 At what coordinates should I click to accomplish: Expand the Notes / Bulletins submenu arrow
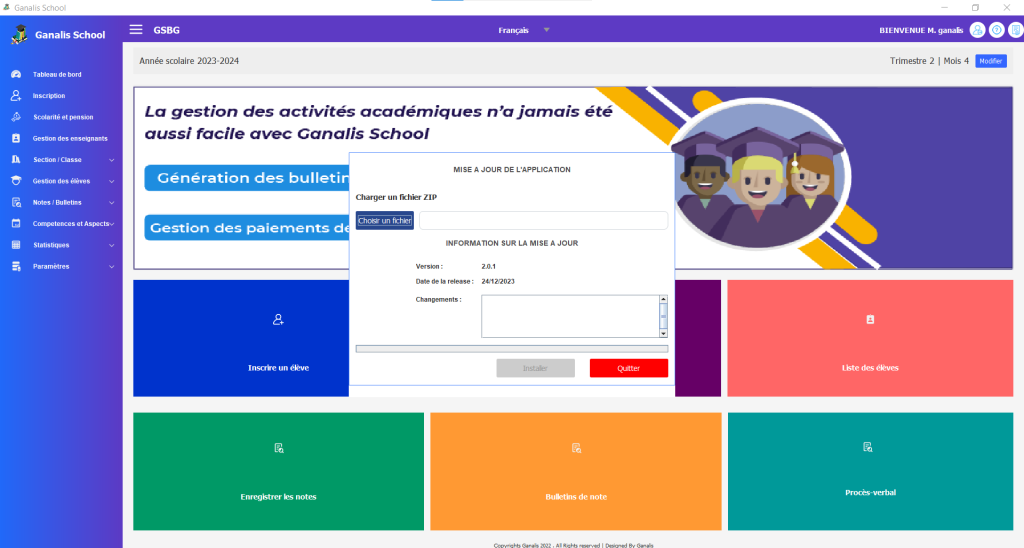[x=112, y=203]
